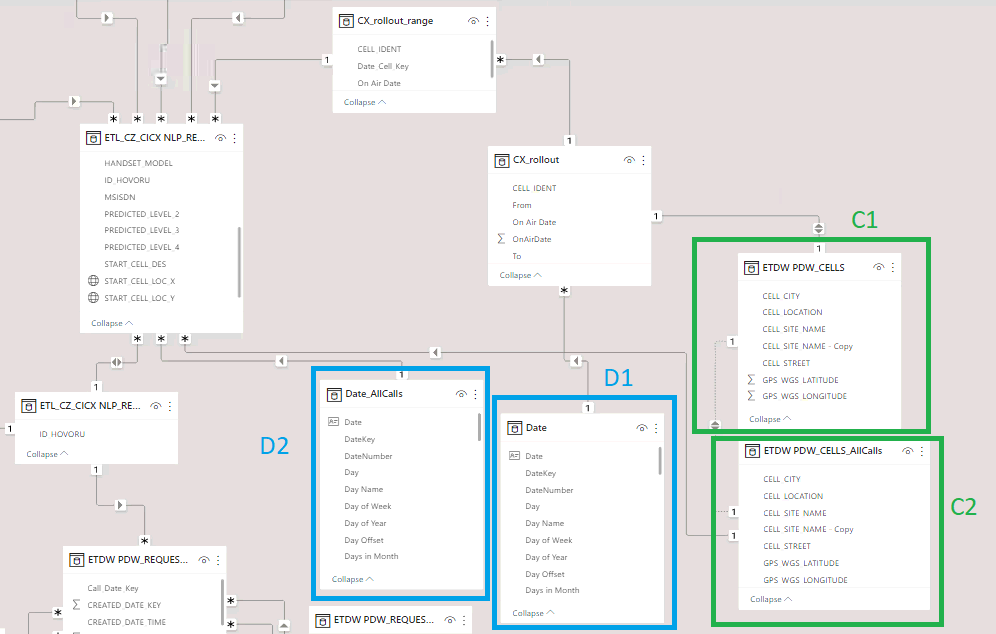996x634 pixels.
Task: Click the large ETL_CZ_CICX NLP_RE table scrollbar
Action: point(239,261)
